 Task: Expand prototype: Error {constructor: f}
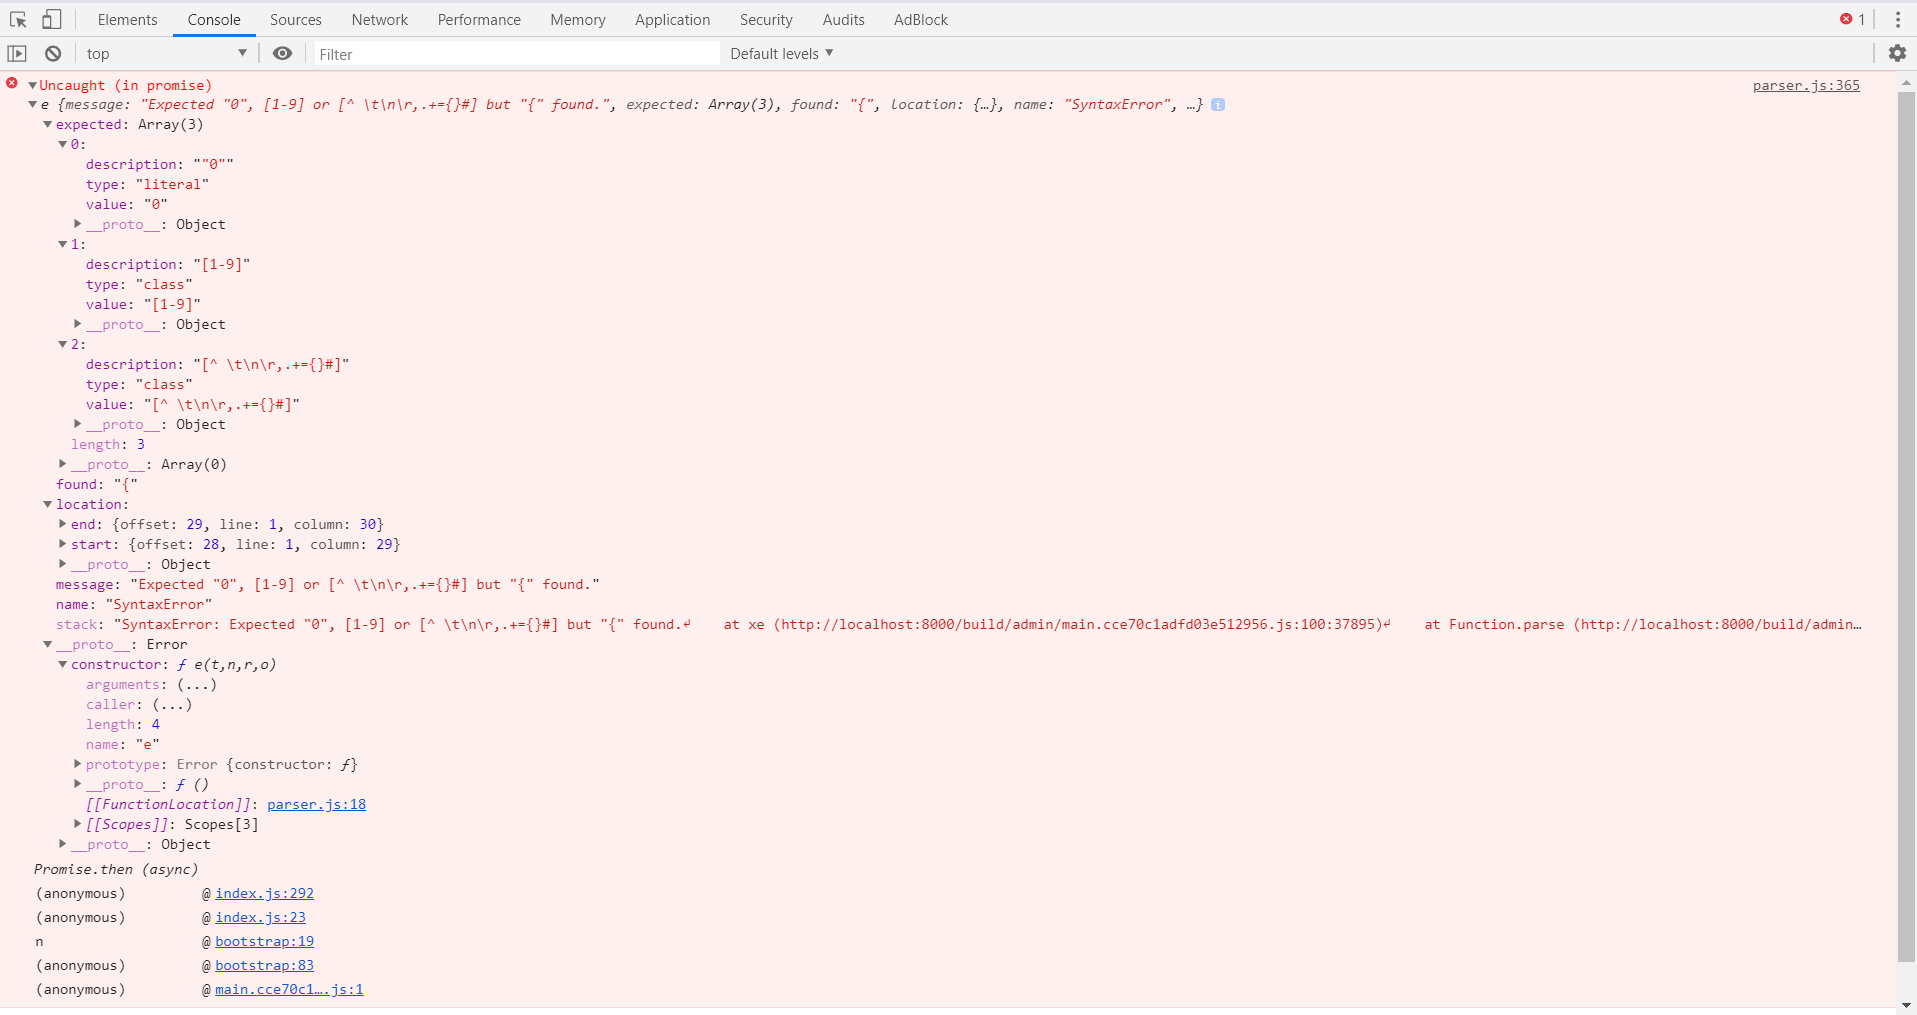77,764
